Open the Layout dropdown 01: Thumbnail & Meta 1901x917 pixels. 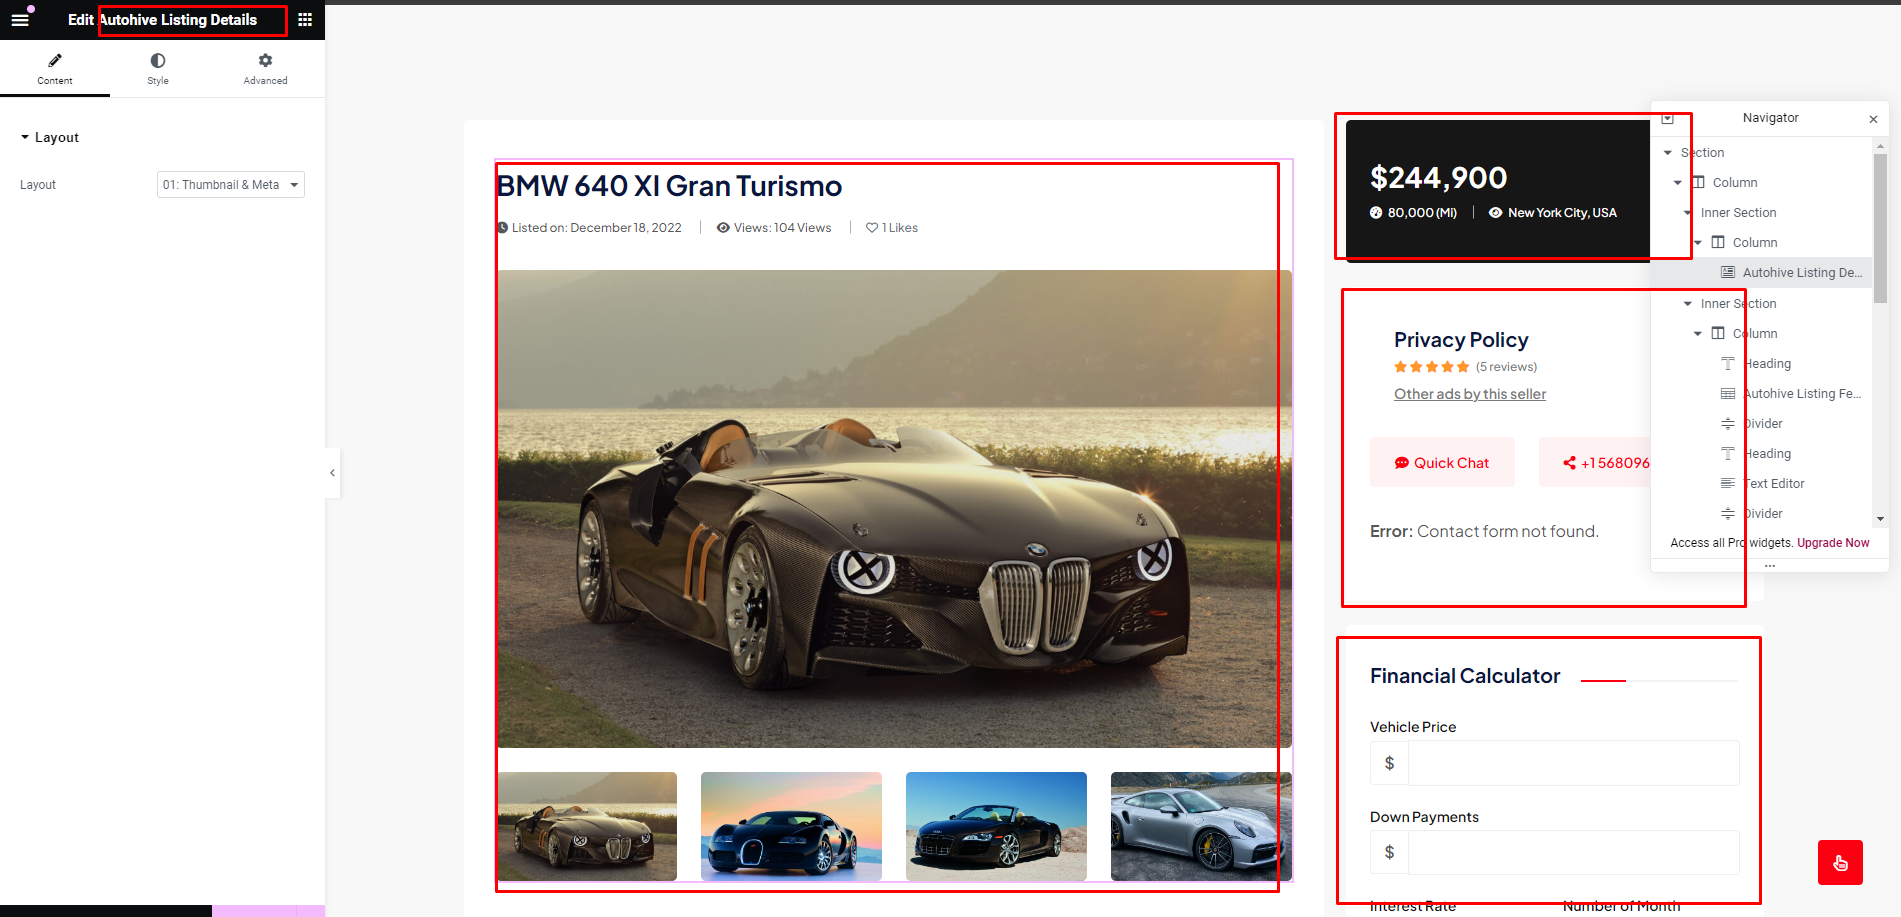coord(231,185)
